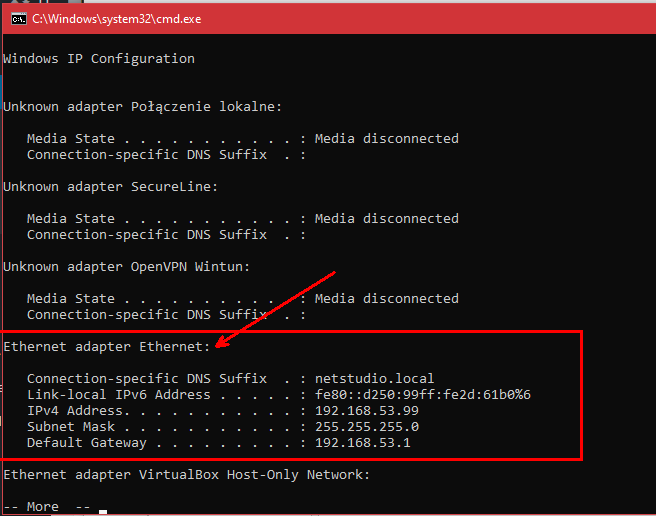Click the "Media disconnected" text under Połączenie lokalne

[x=386, y=139]
